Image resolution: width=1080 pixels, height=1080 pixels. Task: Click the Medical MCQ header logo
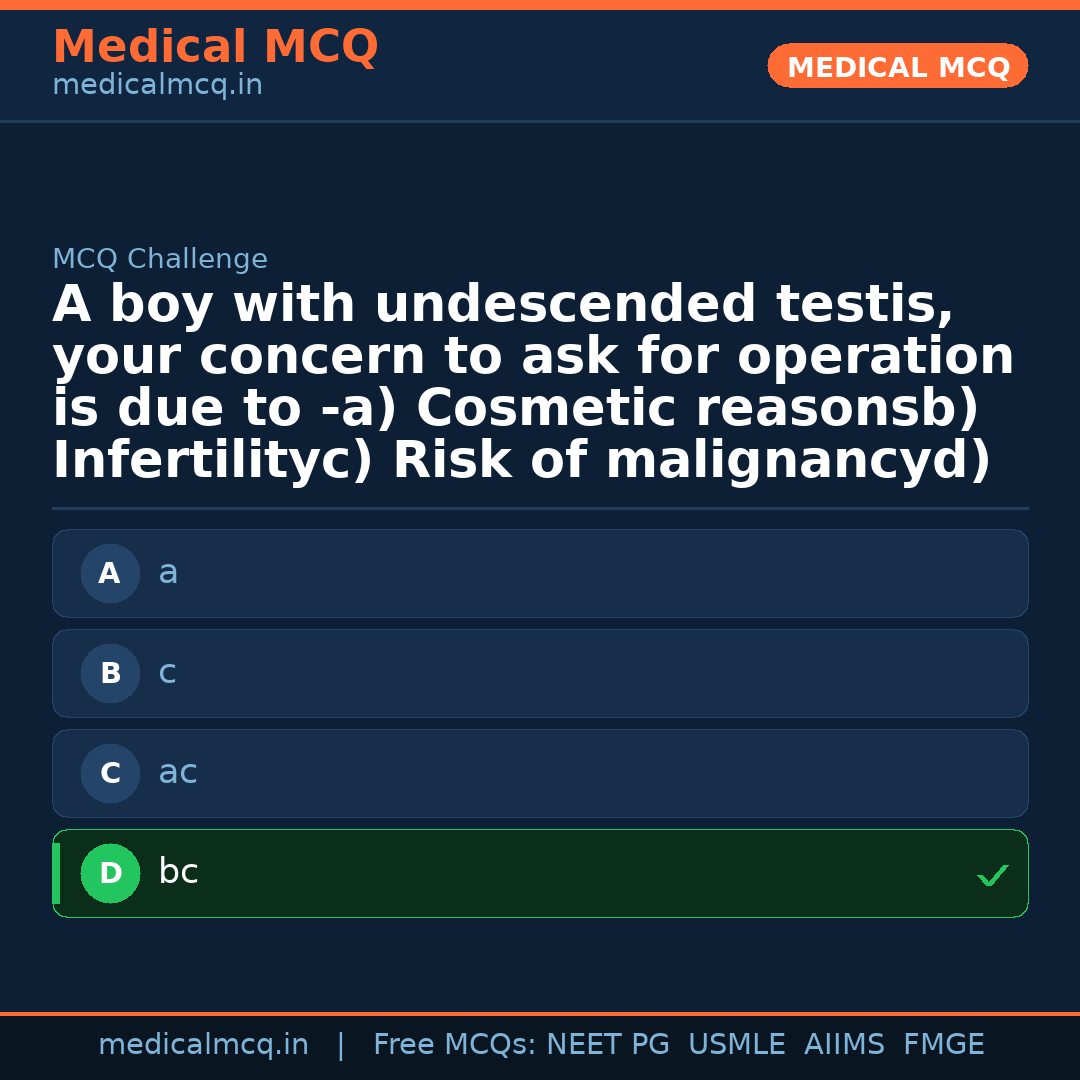pyautogui.click(x=215, y=47)
